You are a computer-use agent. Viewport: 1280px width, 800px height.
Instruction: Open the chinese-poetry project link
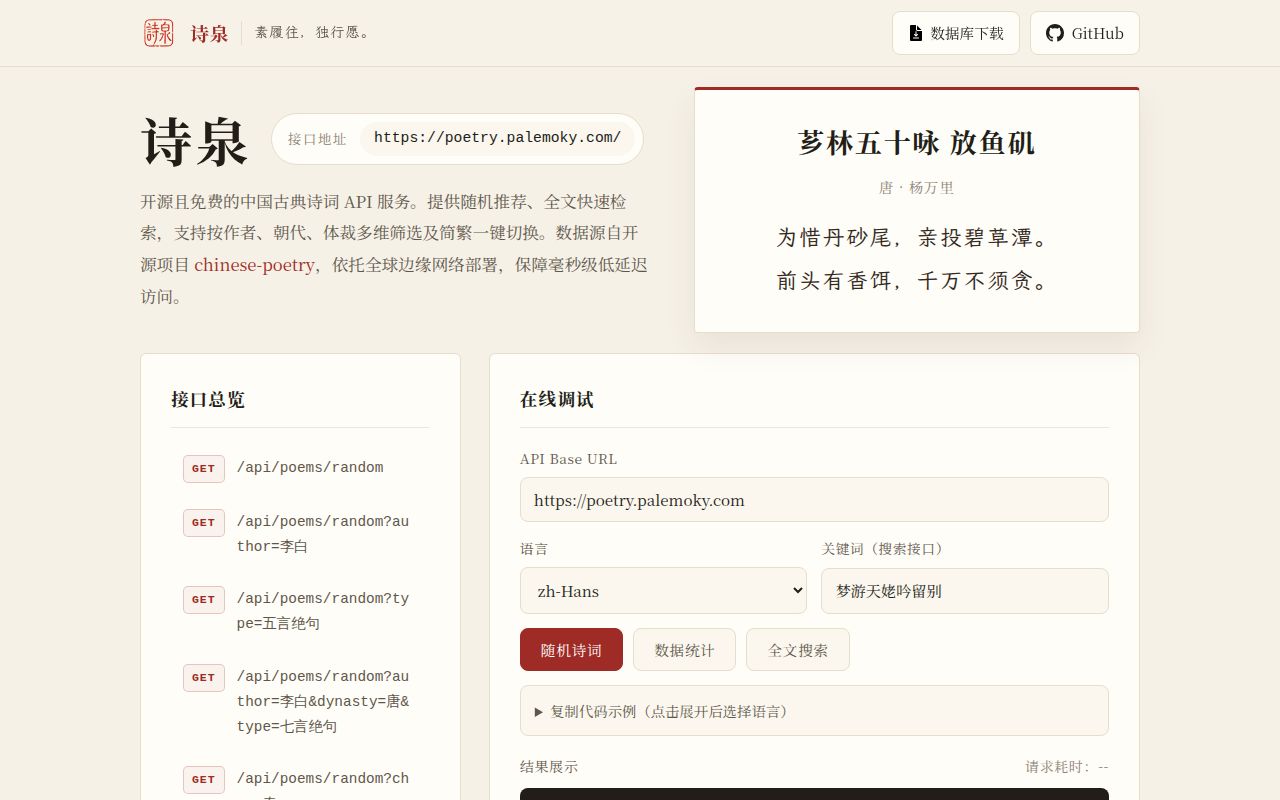[x=254, y=265]
